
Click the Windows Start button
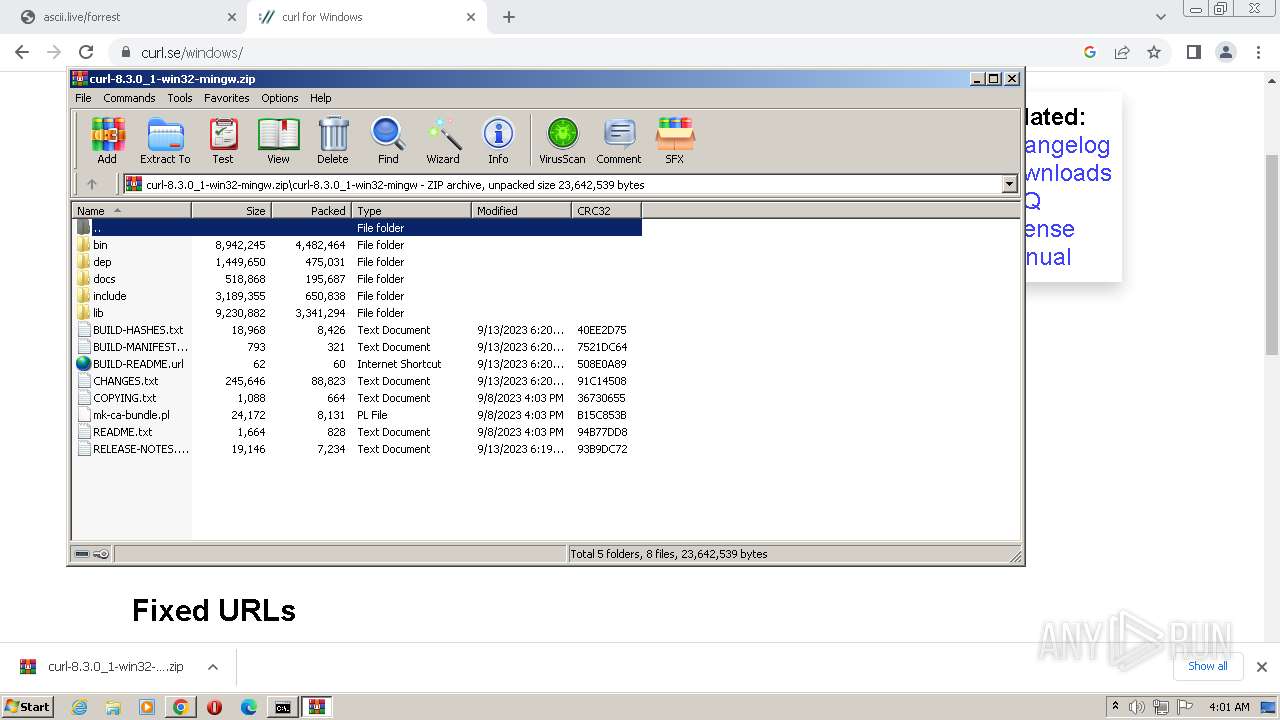coord(28,707)
